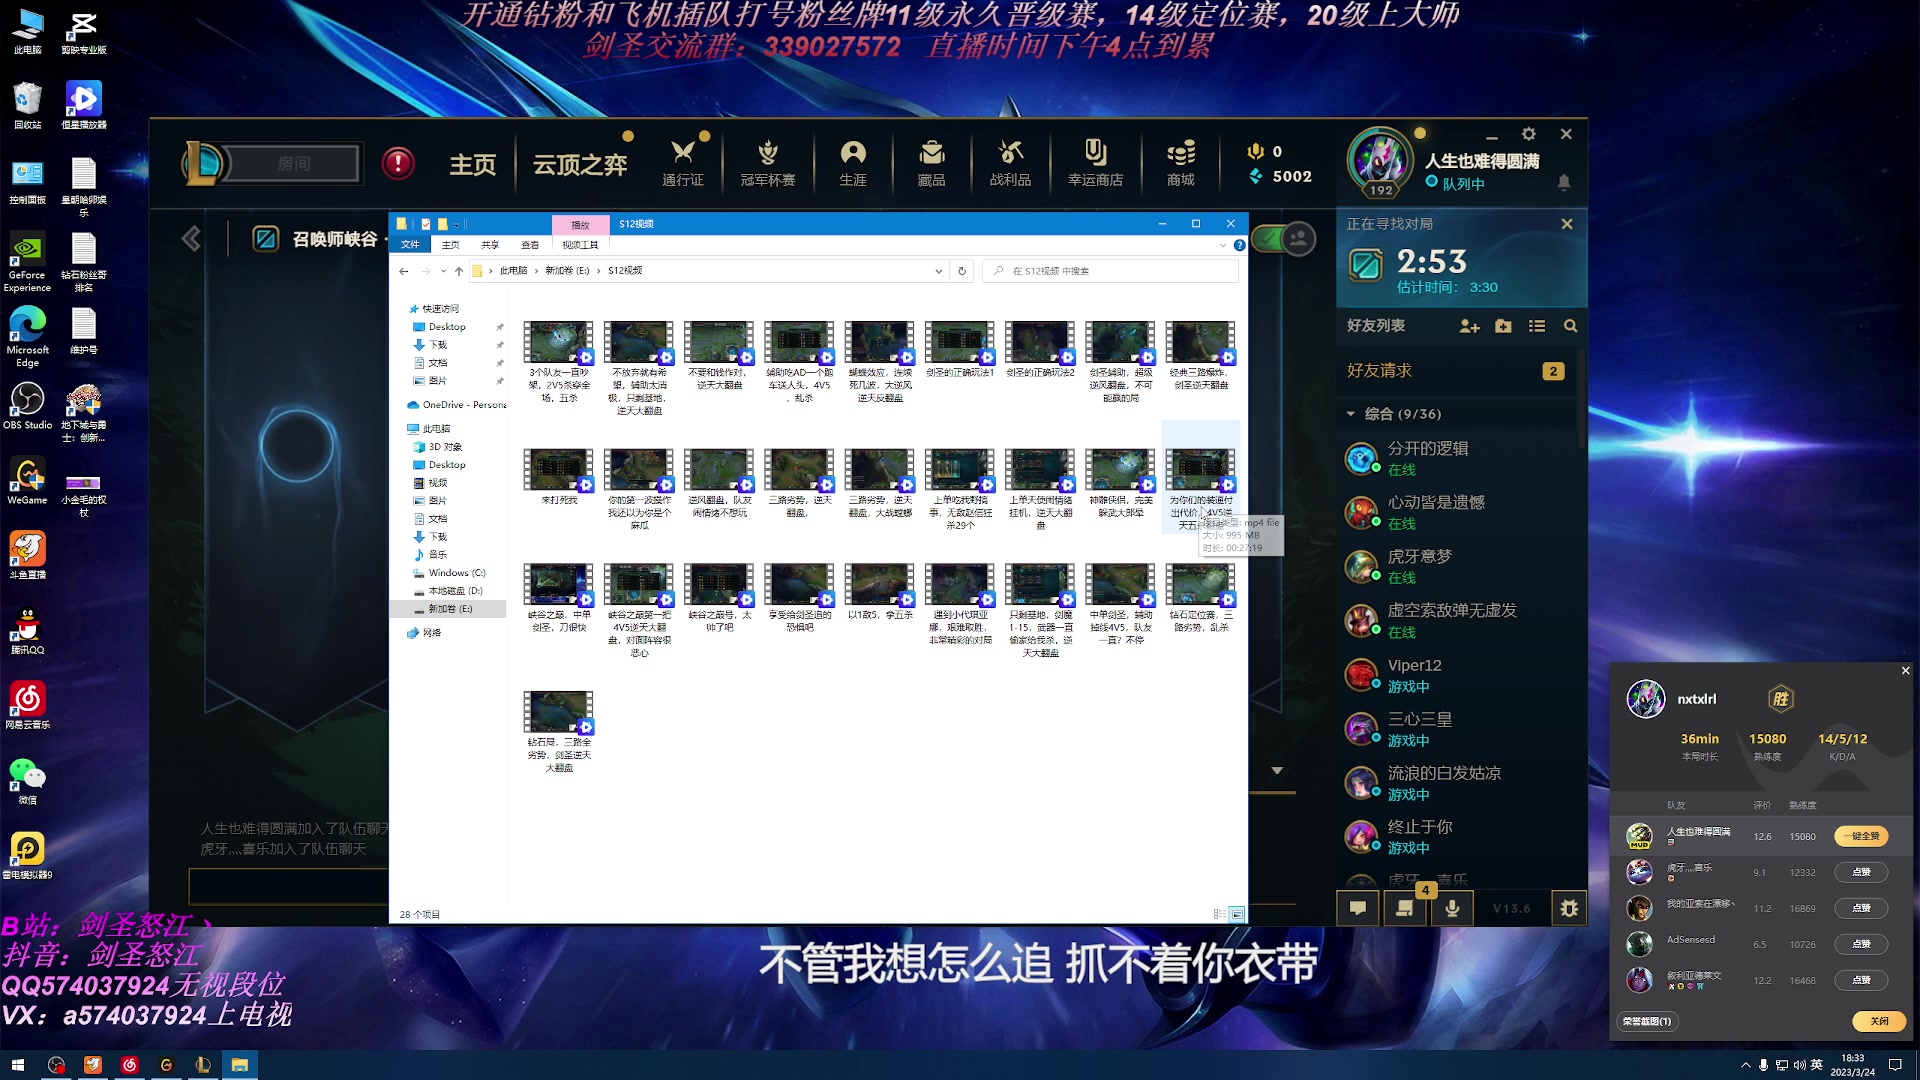Open the bug report icon

pyautogui.click(x=1568, y=908)
